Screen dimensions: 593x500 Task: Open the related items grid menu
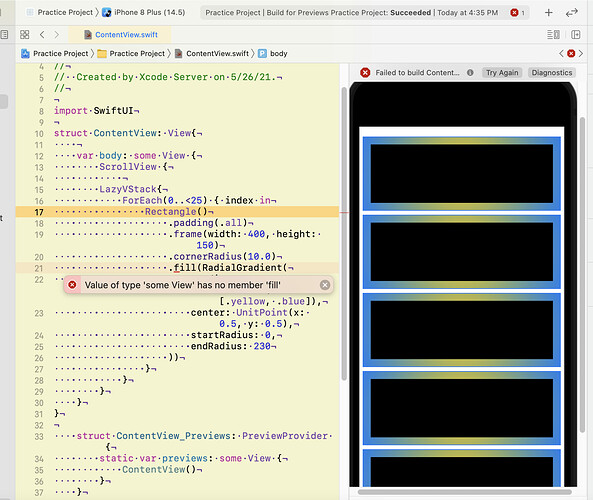(25, 35)
